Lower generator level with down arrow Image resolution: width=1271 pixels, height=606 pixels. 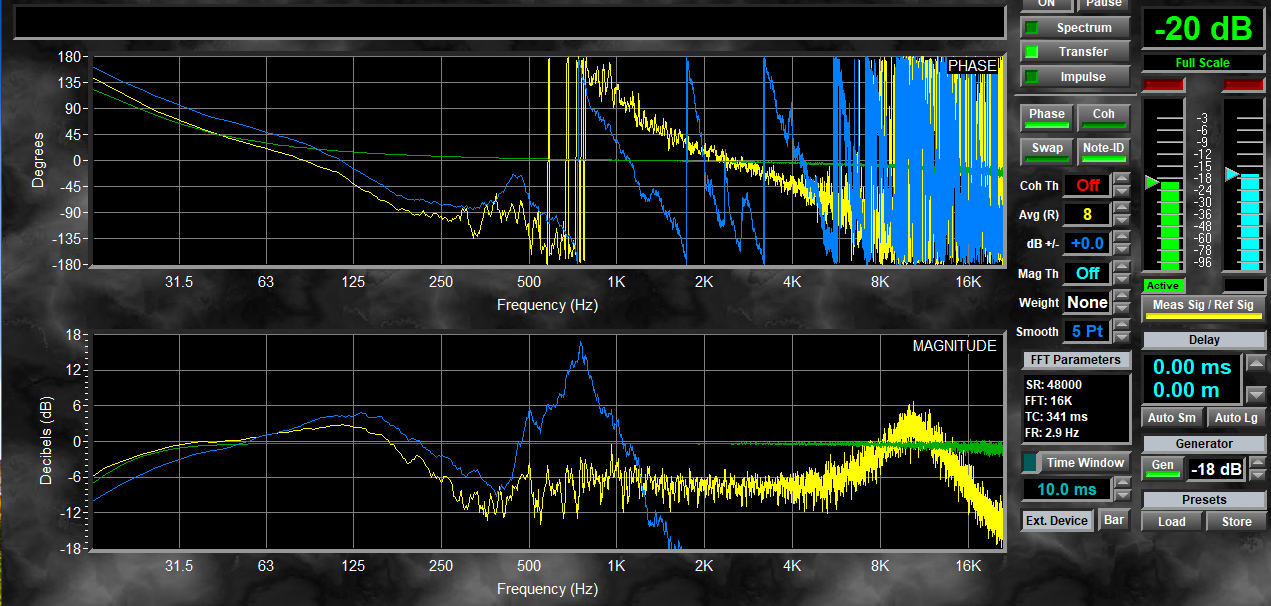1256,475
